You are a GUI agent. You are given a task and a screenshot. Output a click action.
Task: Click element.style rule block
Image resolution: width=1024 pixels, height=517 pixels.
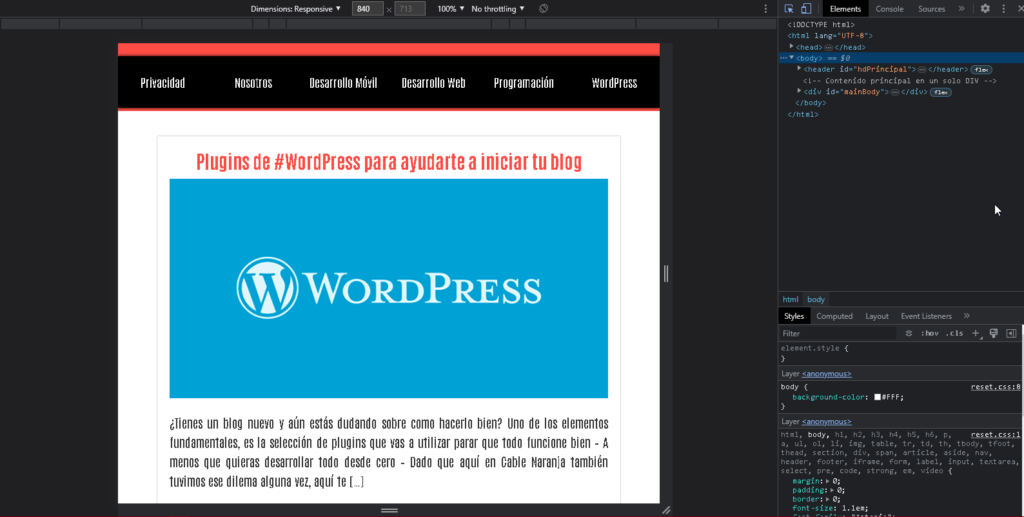tap(901, 353)
